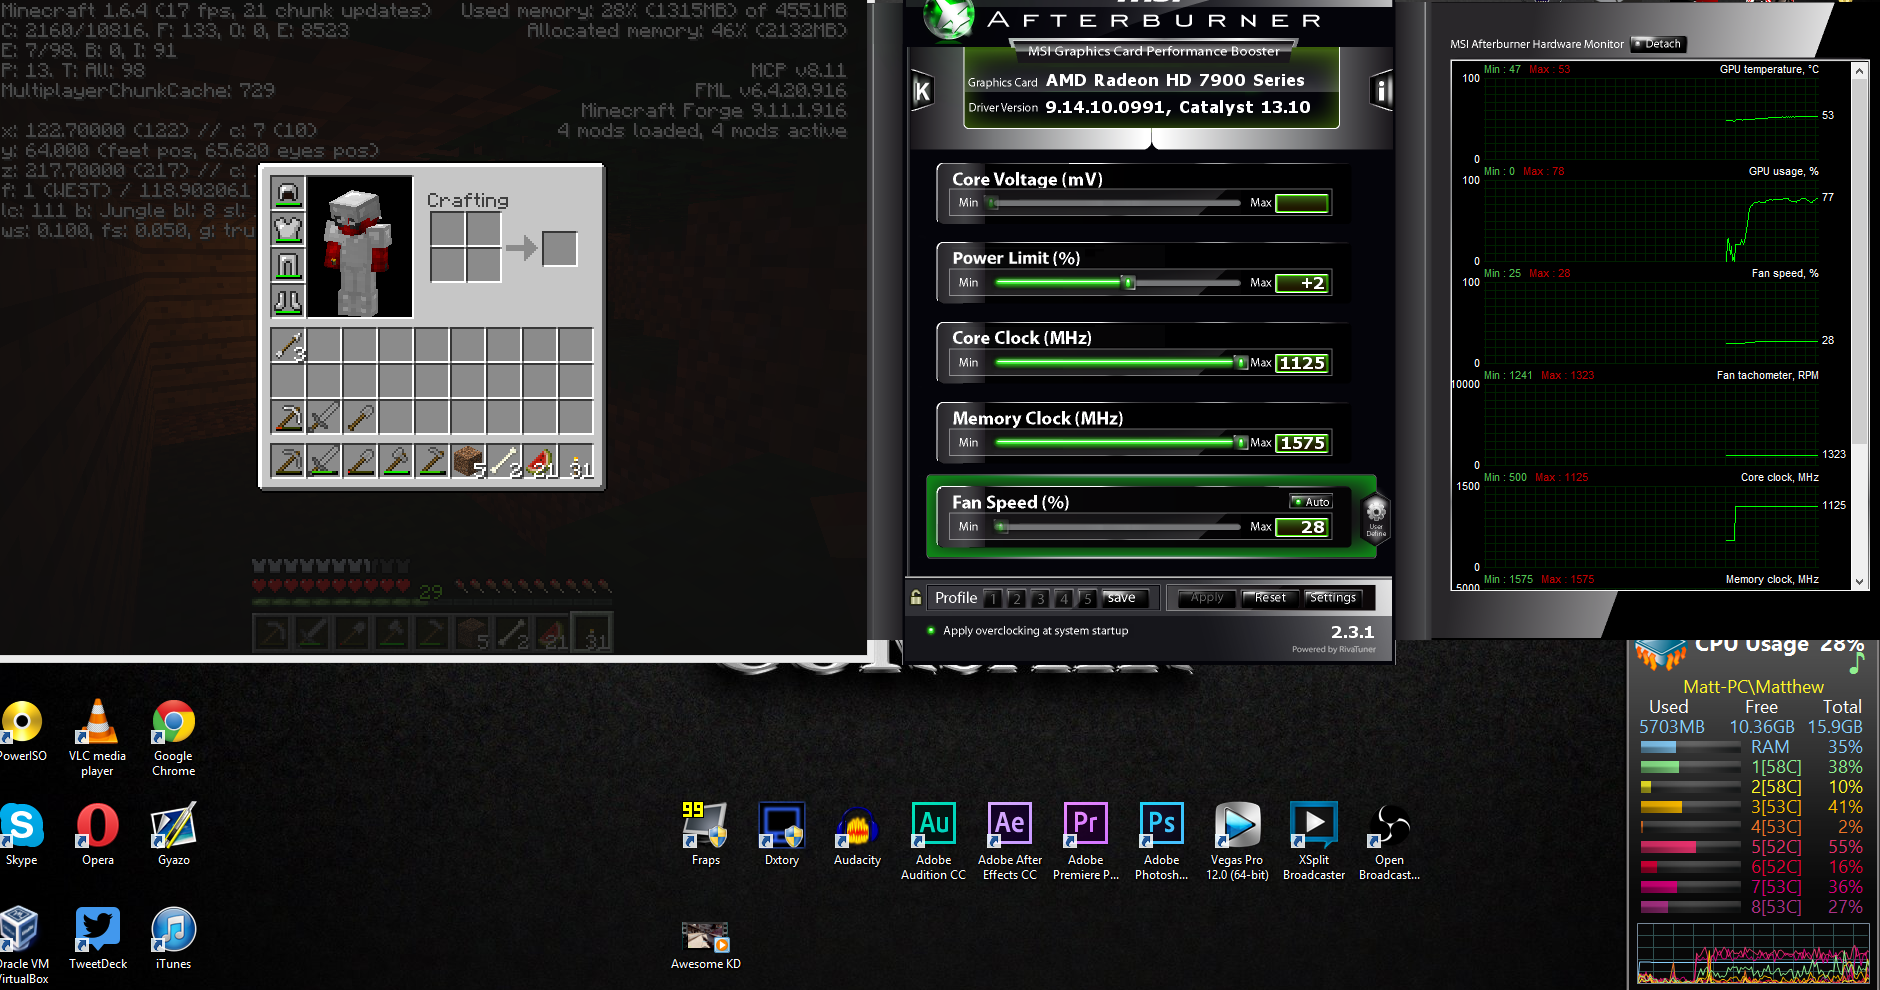Click the Opera browser desktop icon
The width and height of the screenshot is (1880, 990).
click(97, 835)
